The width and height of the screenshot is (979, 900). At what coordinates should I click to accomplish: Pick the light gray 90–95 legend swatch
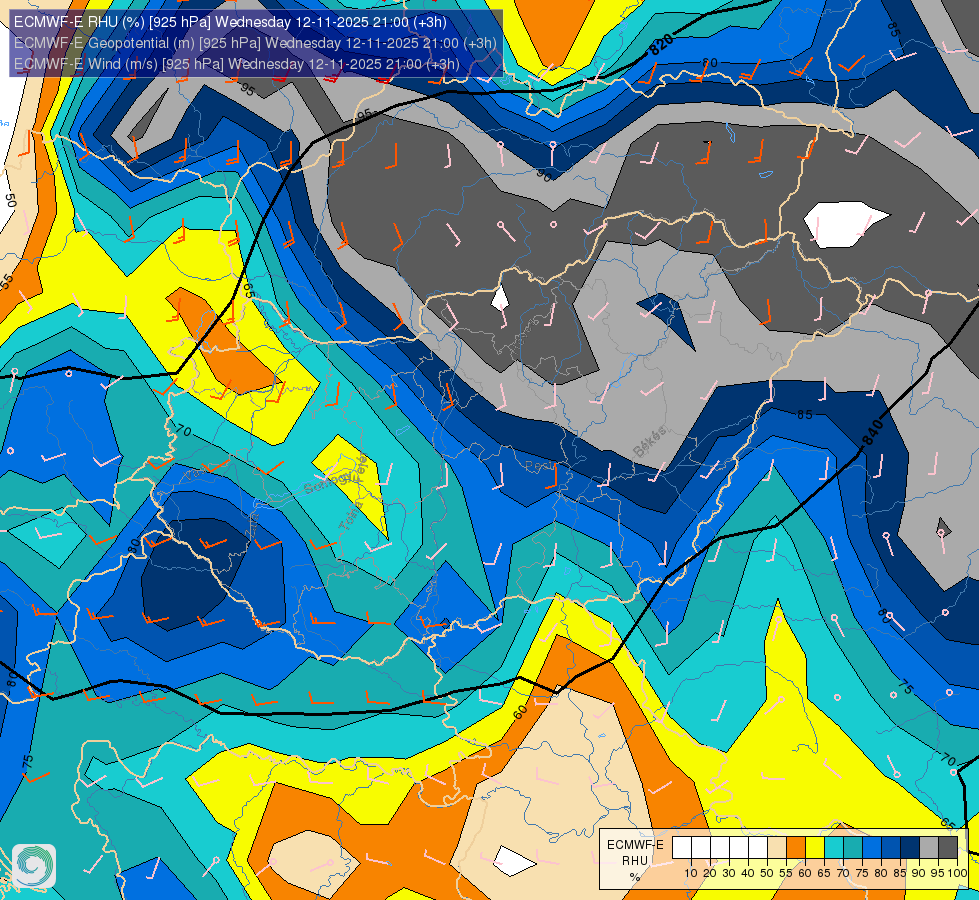(929, 847)
